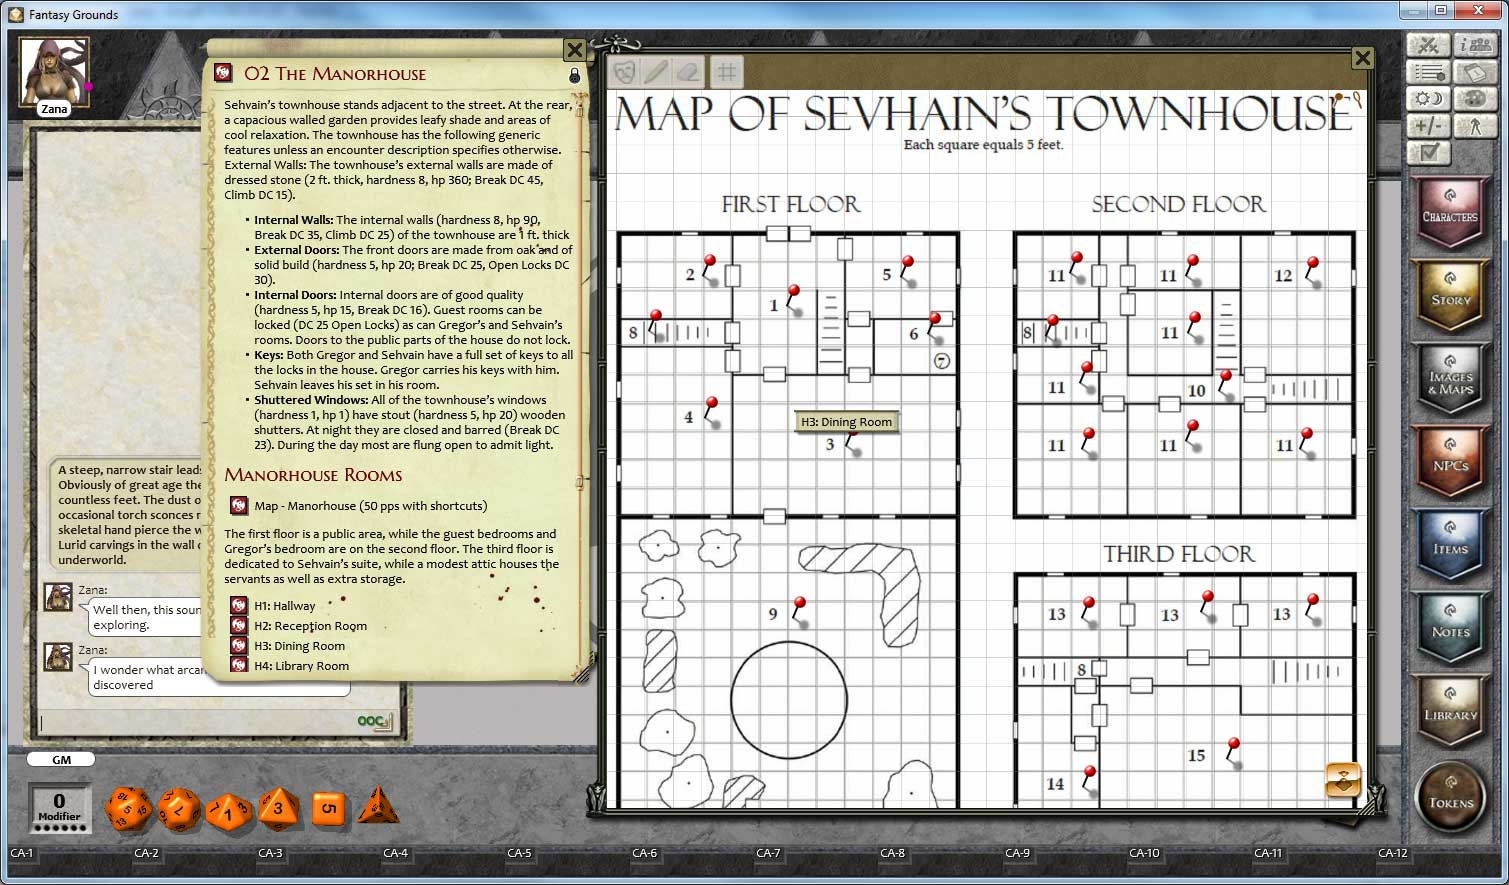Viewport: 1509px width, 885px height.
Task: Click the d20 die
Action: point(128,808)
